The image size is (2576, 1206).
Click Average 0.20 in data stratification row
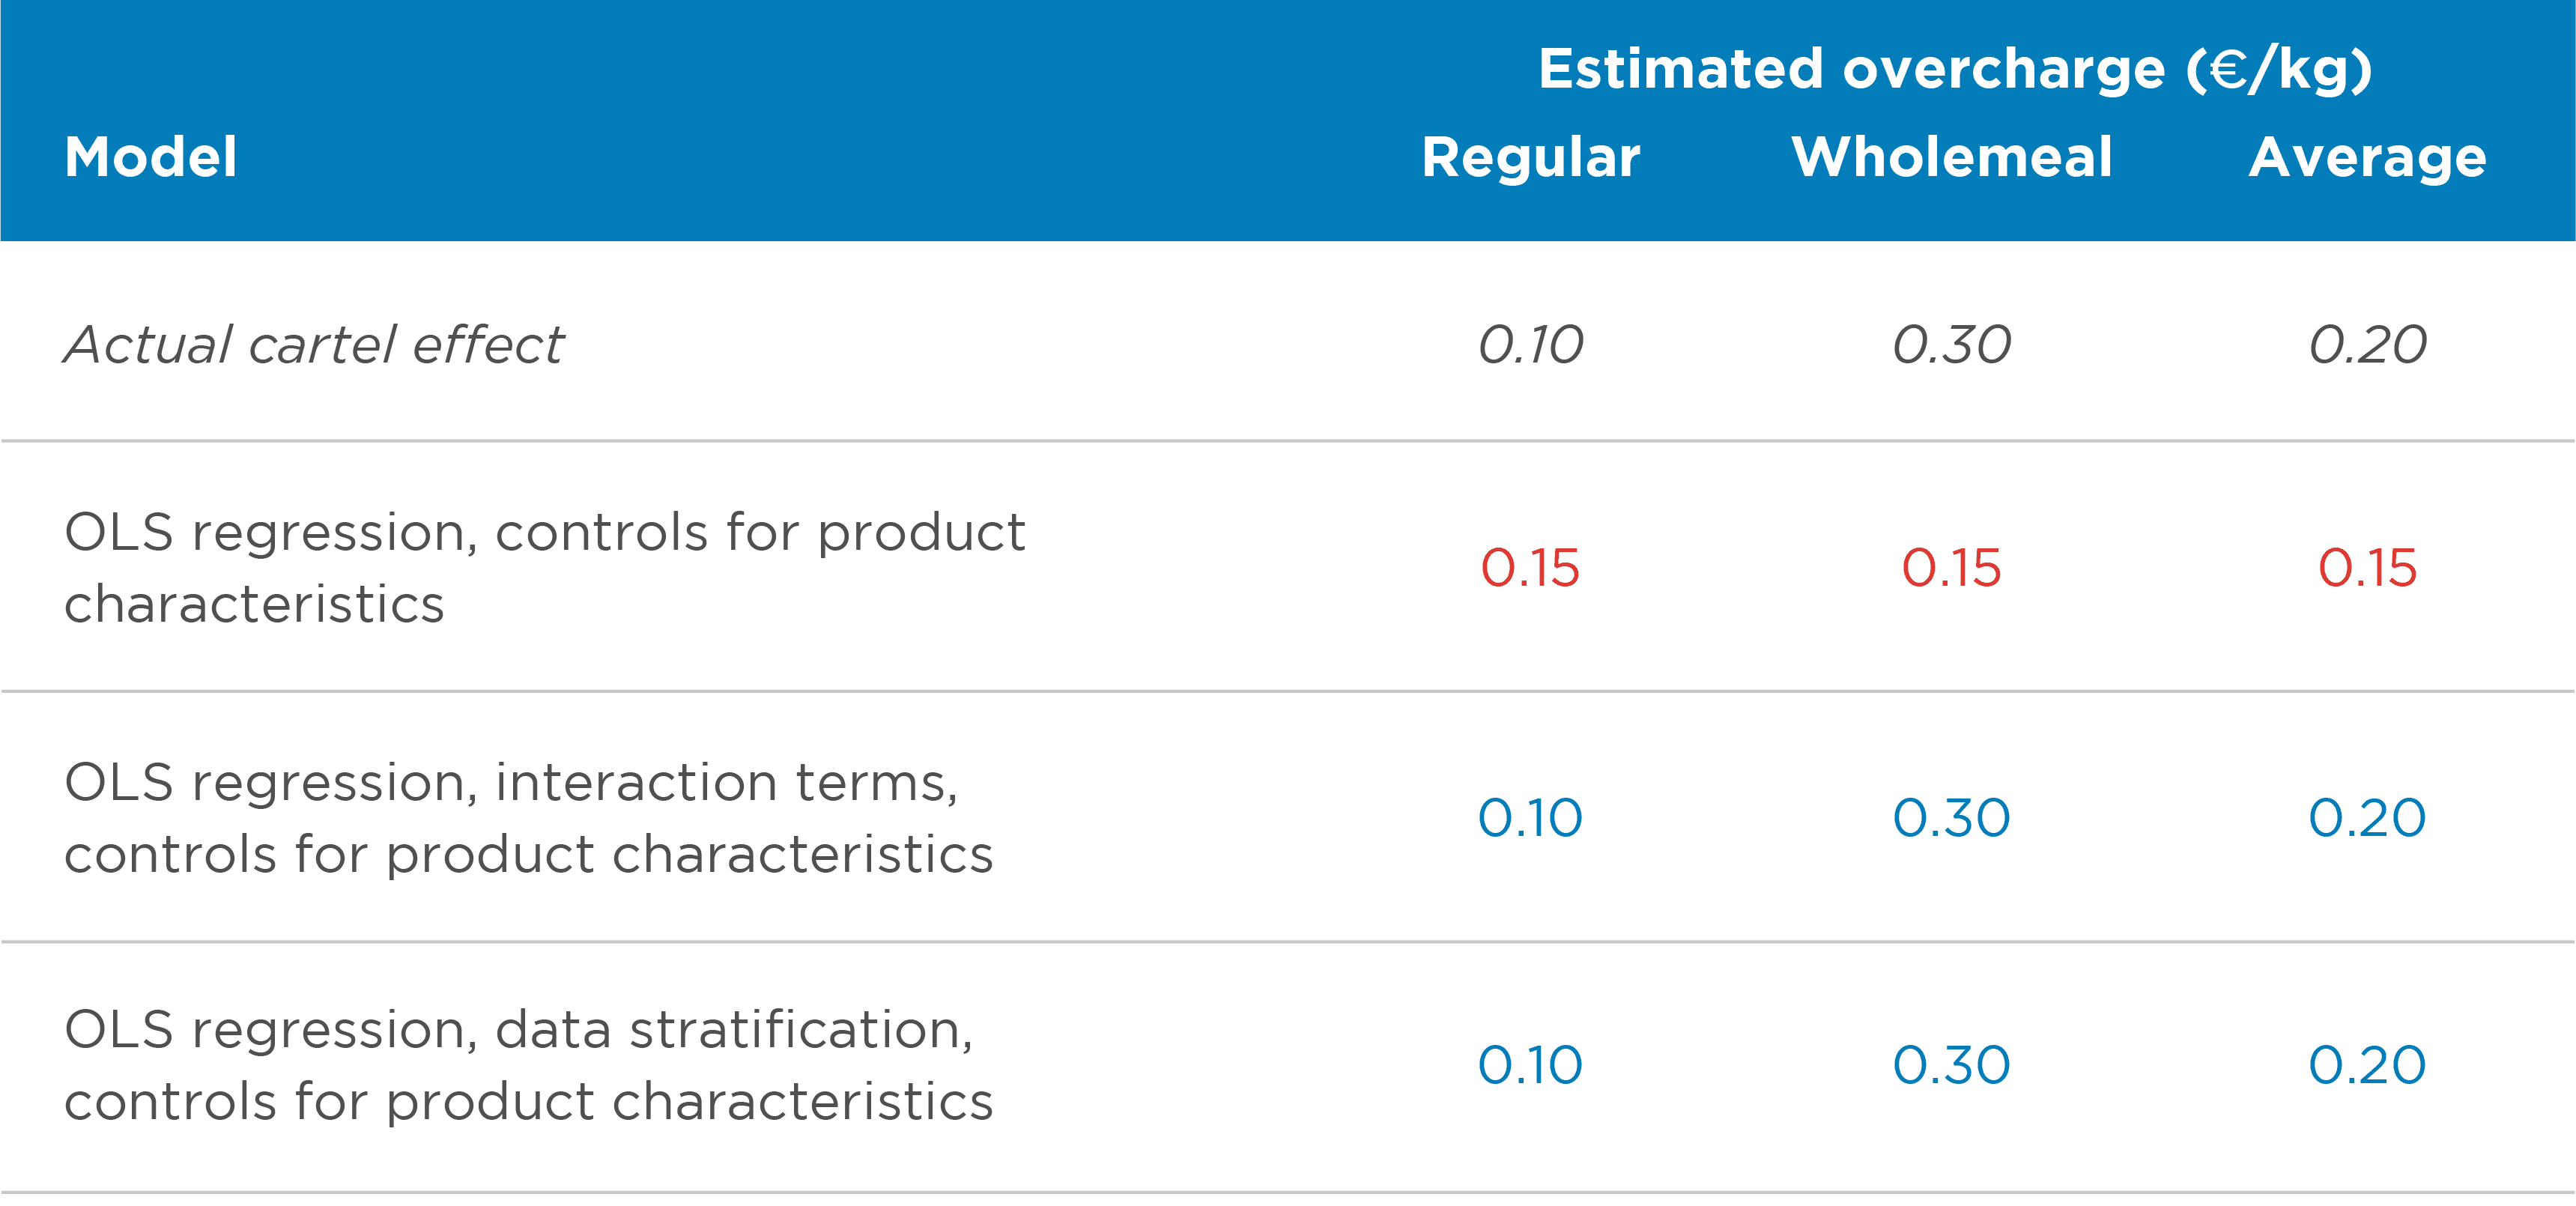click(2367, 1065)
